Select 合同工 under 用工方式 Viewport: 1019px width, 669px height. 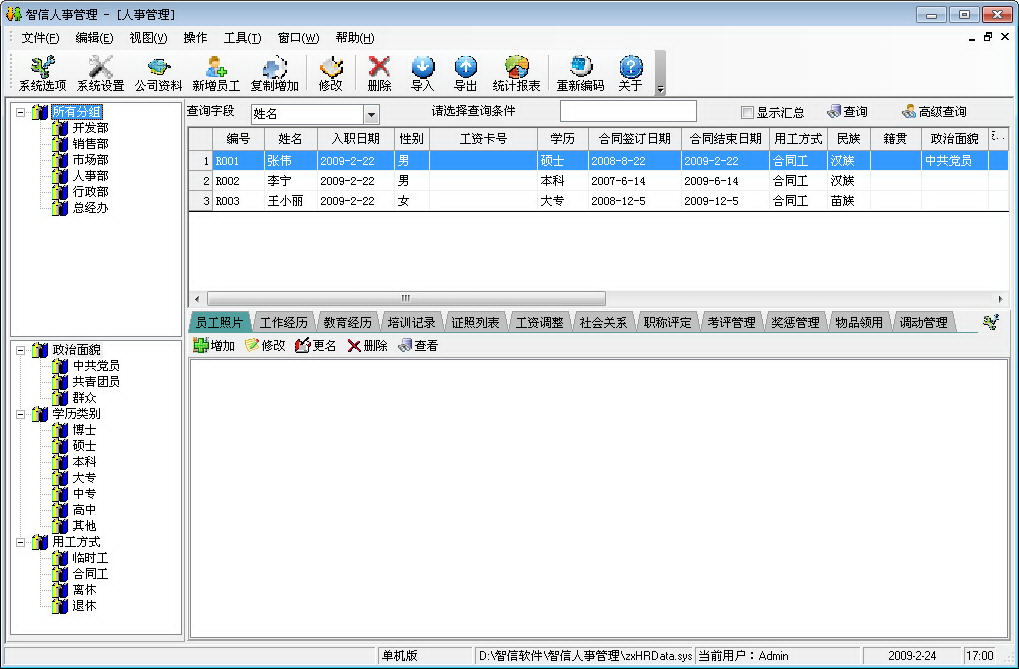pyautogui.click(x=90, y=573)
